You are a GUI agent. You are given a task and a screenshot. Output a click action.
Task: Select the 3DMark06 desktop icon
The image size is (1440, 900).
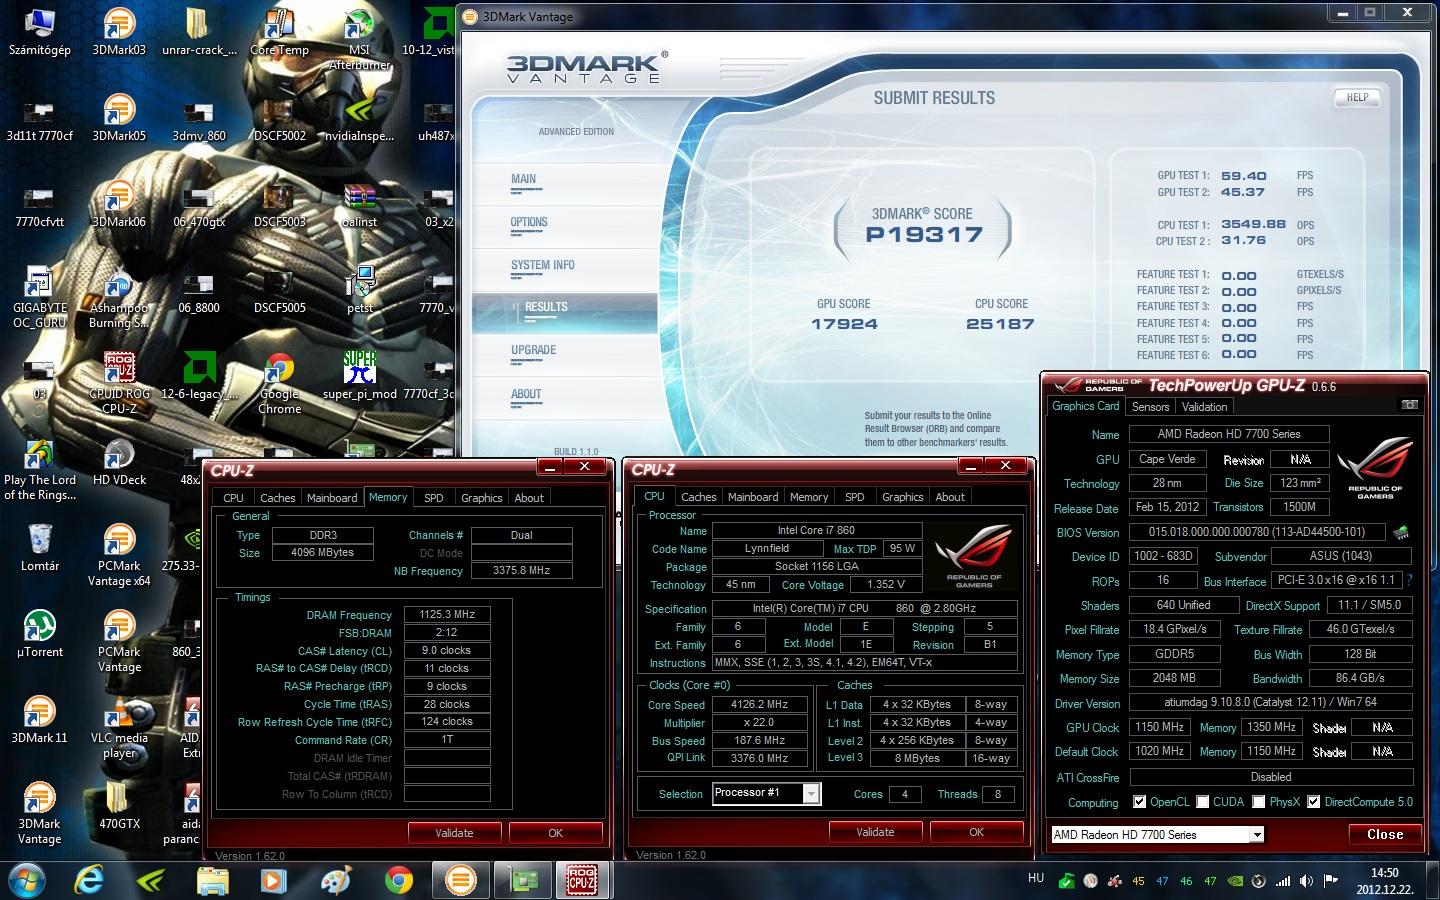tap(119, 203)
